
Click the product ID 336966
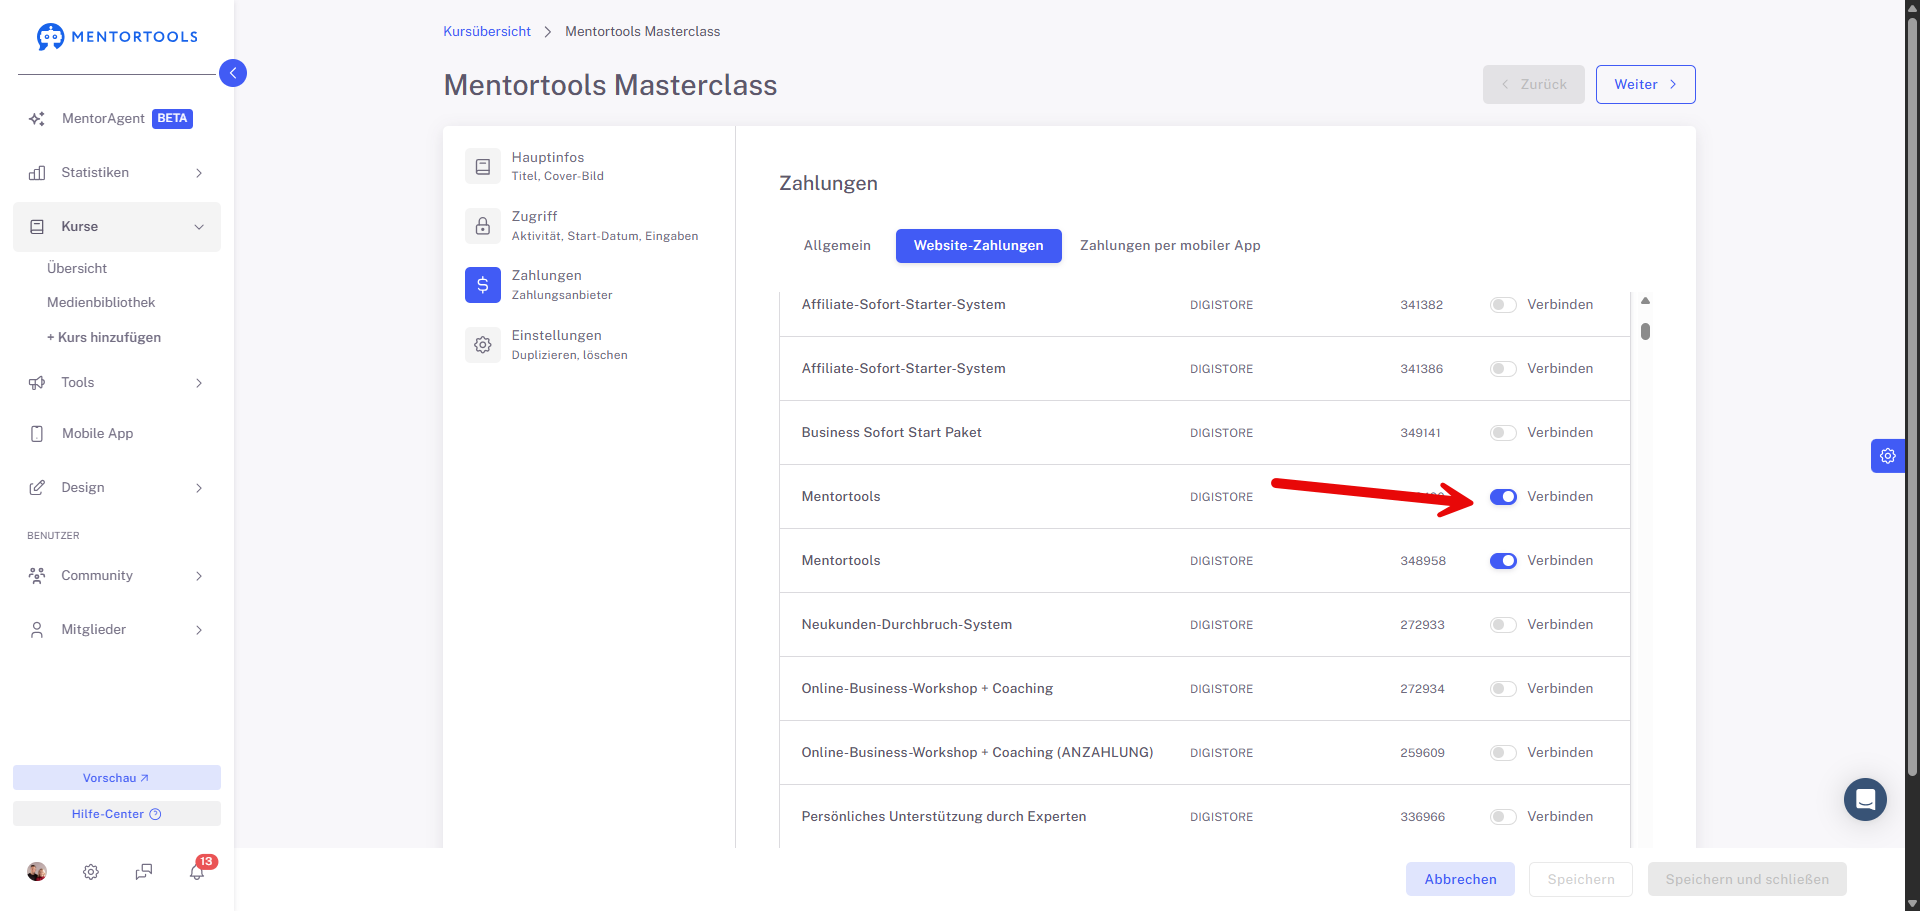coord(1422,817)
